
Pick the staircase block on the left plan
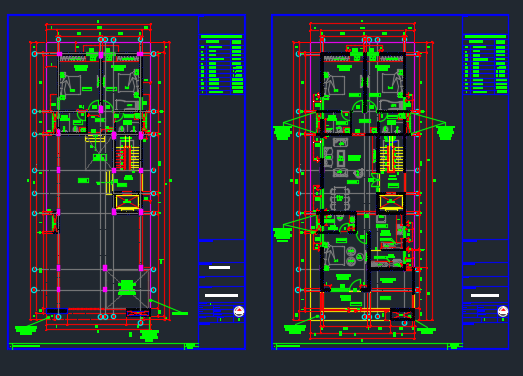point(127,153)
